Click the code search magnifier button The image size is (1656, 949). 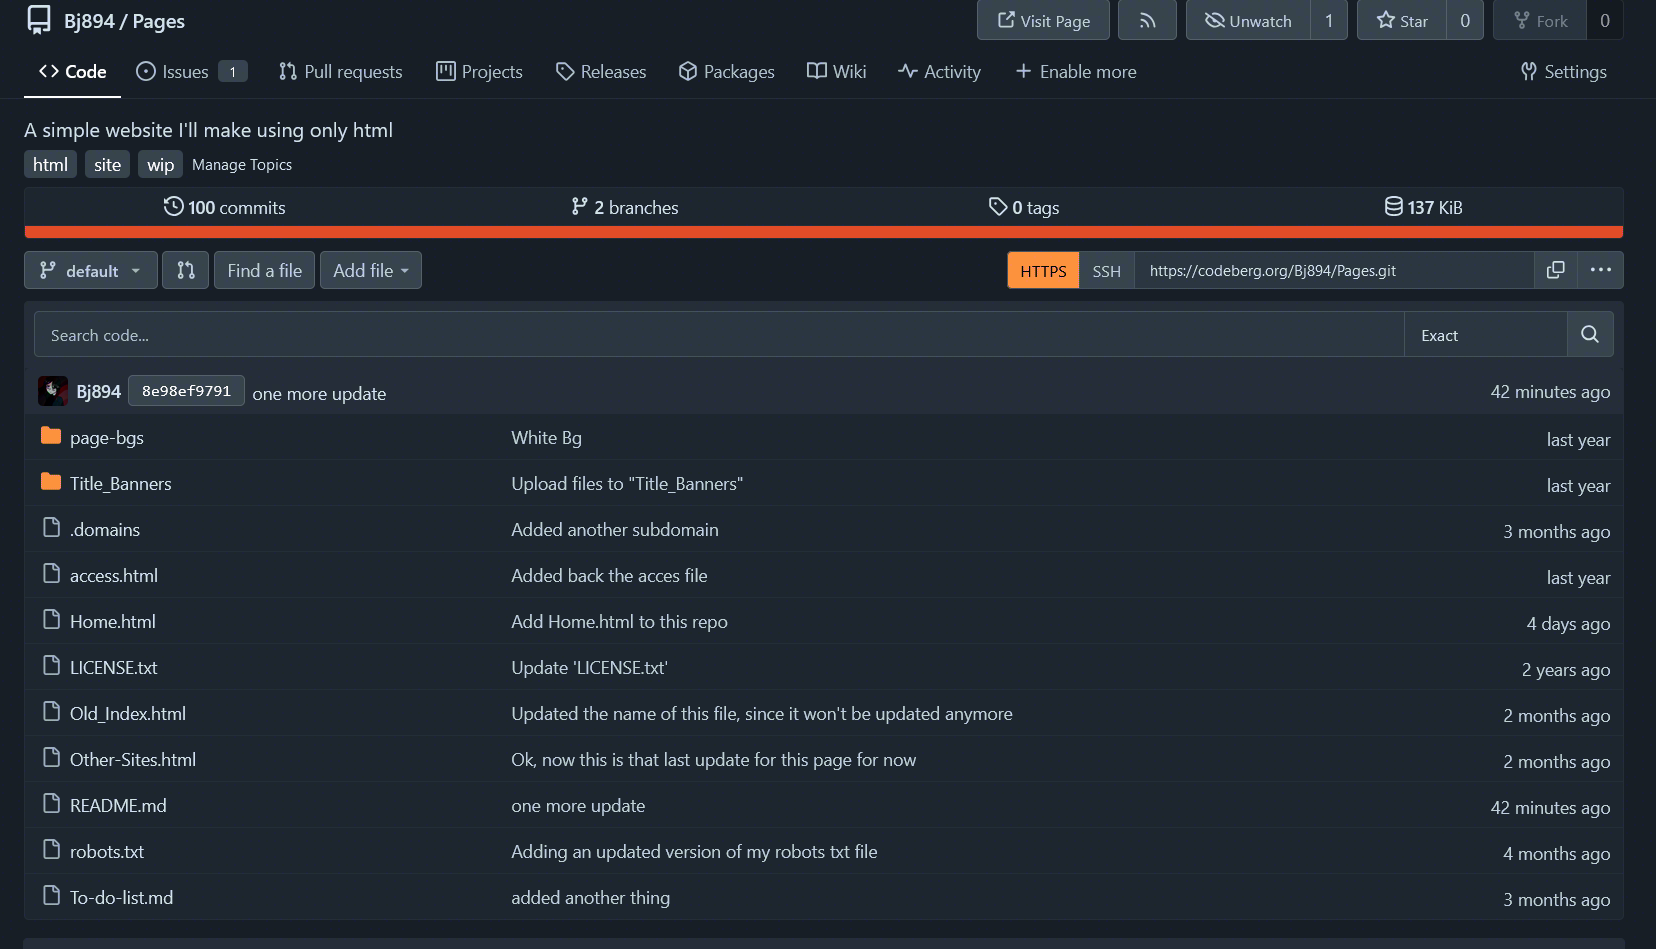[1589, 334]
